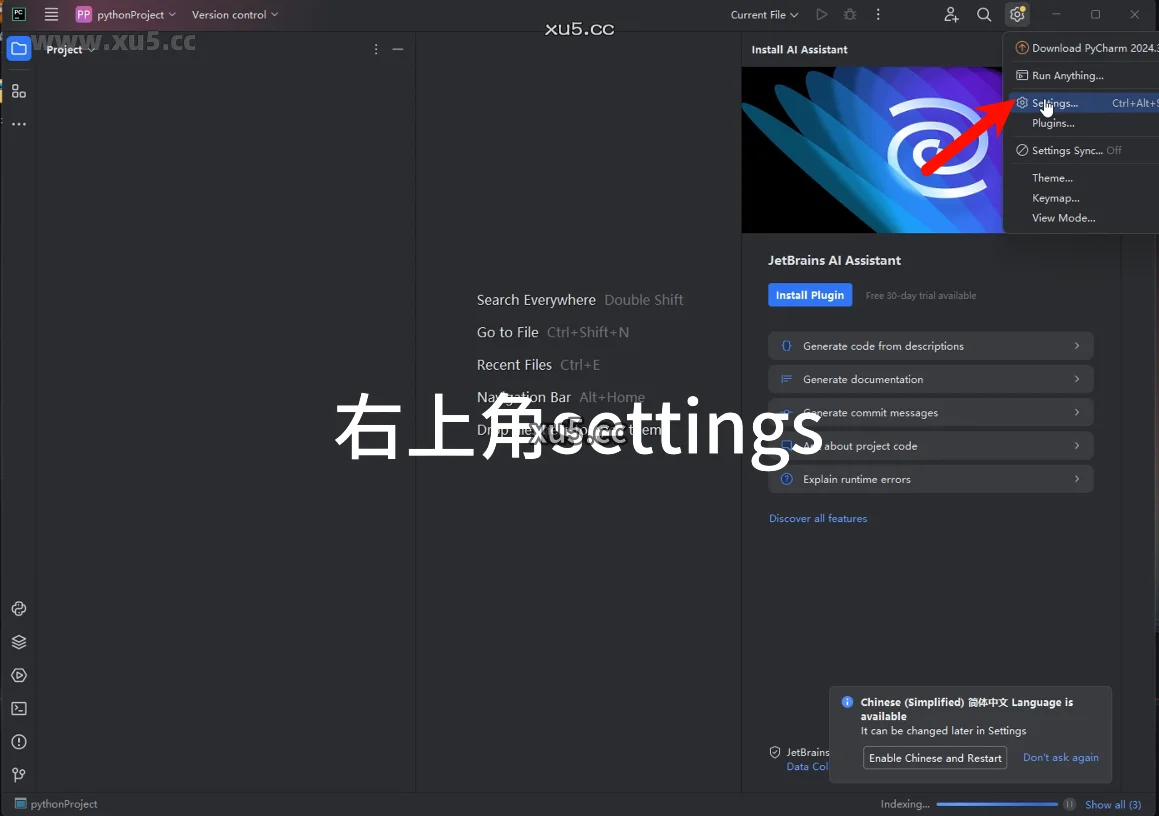Click Enable Chinese and Restart

point(934,758)
